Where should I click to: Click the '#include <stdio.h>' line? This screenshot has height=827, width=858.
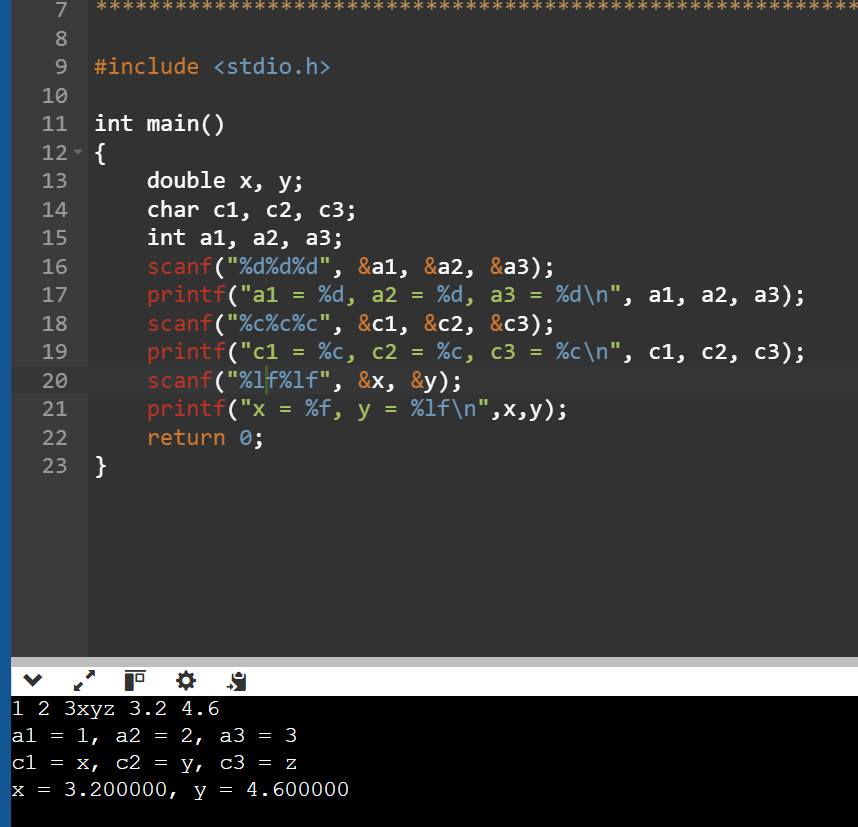point(212,67)
